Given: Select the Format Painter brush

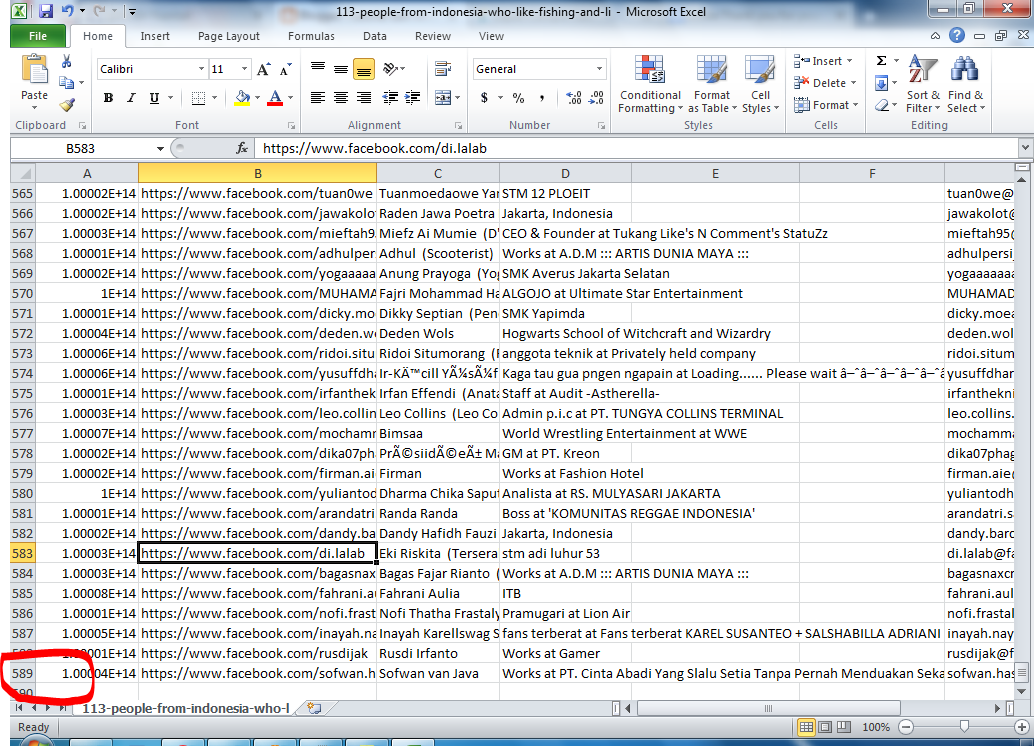Looking at the screenshot, I should 67,104.
